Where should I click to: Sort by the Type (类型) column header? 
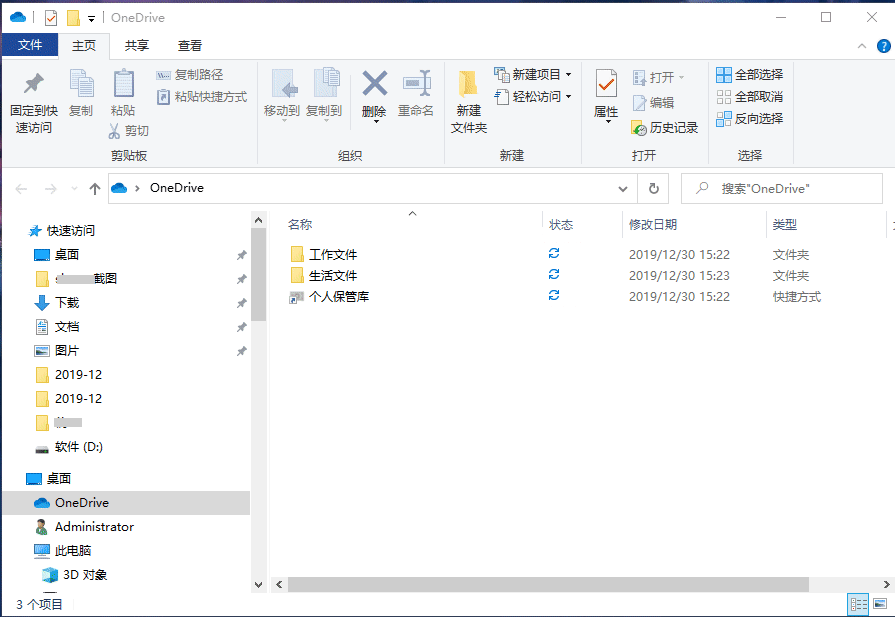point(785,225)
